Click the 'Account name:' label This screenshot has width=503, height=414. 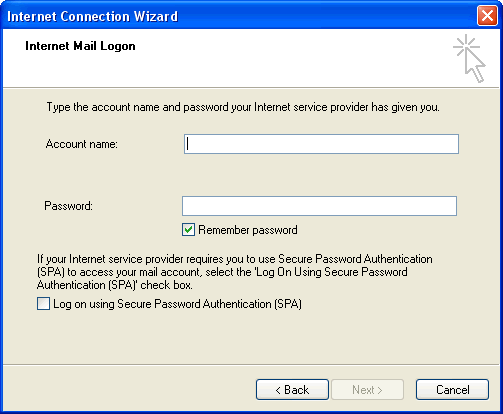(x=82, y=144)
